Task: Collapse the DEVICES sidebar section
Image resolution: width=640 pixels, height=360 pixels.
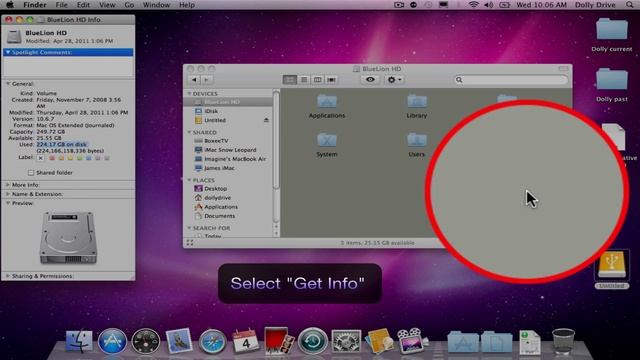Action: [189, 93]
